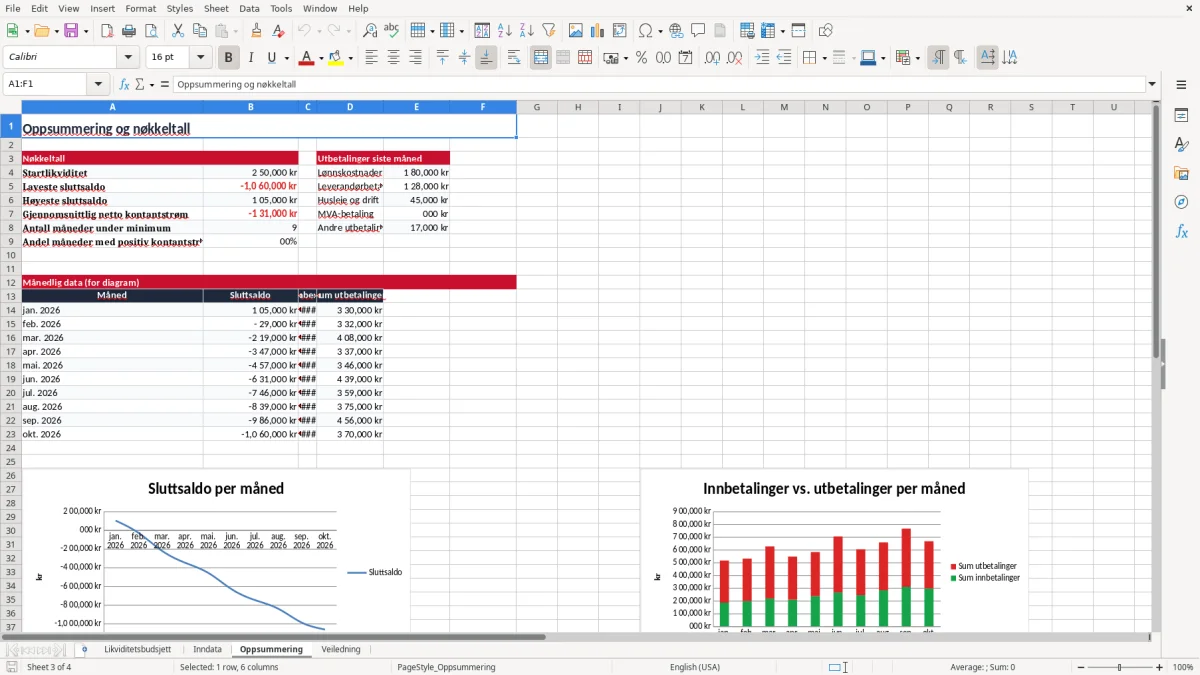The height and width of the screenshot is (675, 1200).
Task: Toggle Align Right
Action: click(415, 58)
